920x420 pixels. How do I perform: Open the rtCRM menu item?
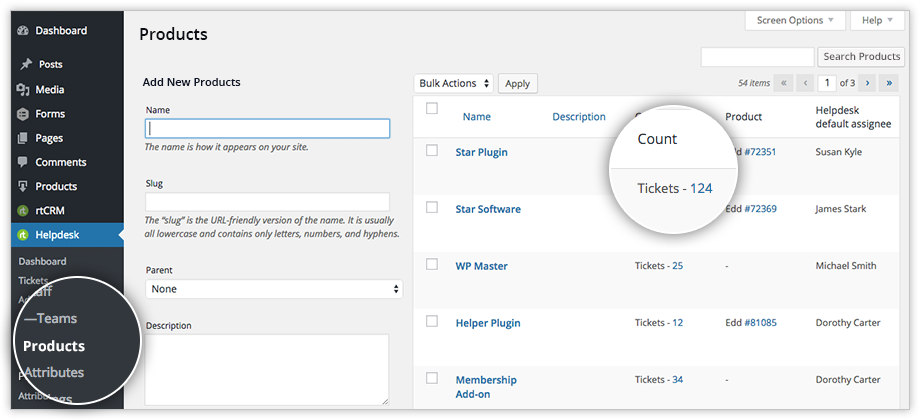pos(50,210)
